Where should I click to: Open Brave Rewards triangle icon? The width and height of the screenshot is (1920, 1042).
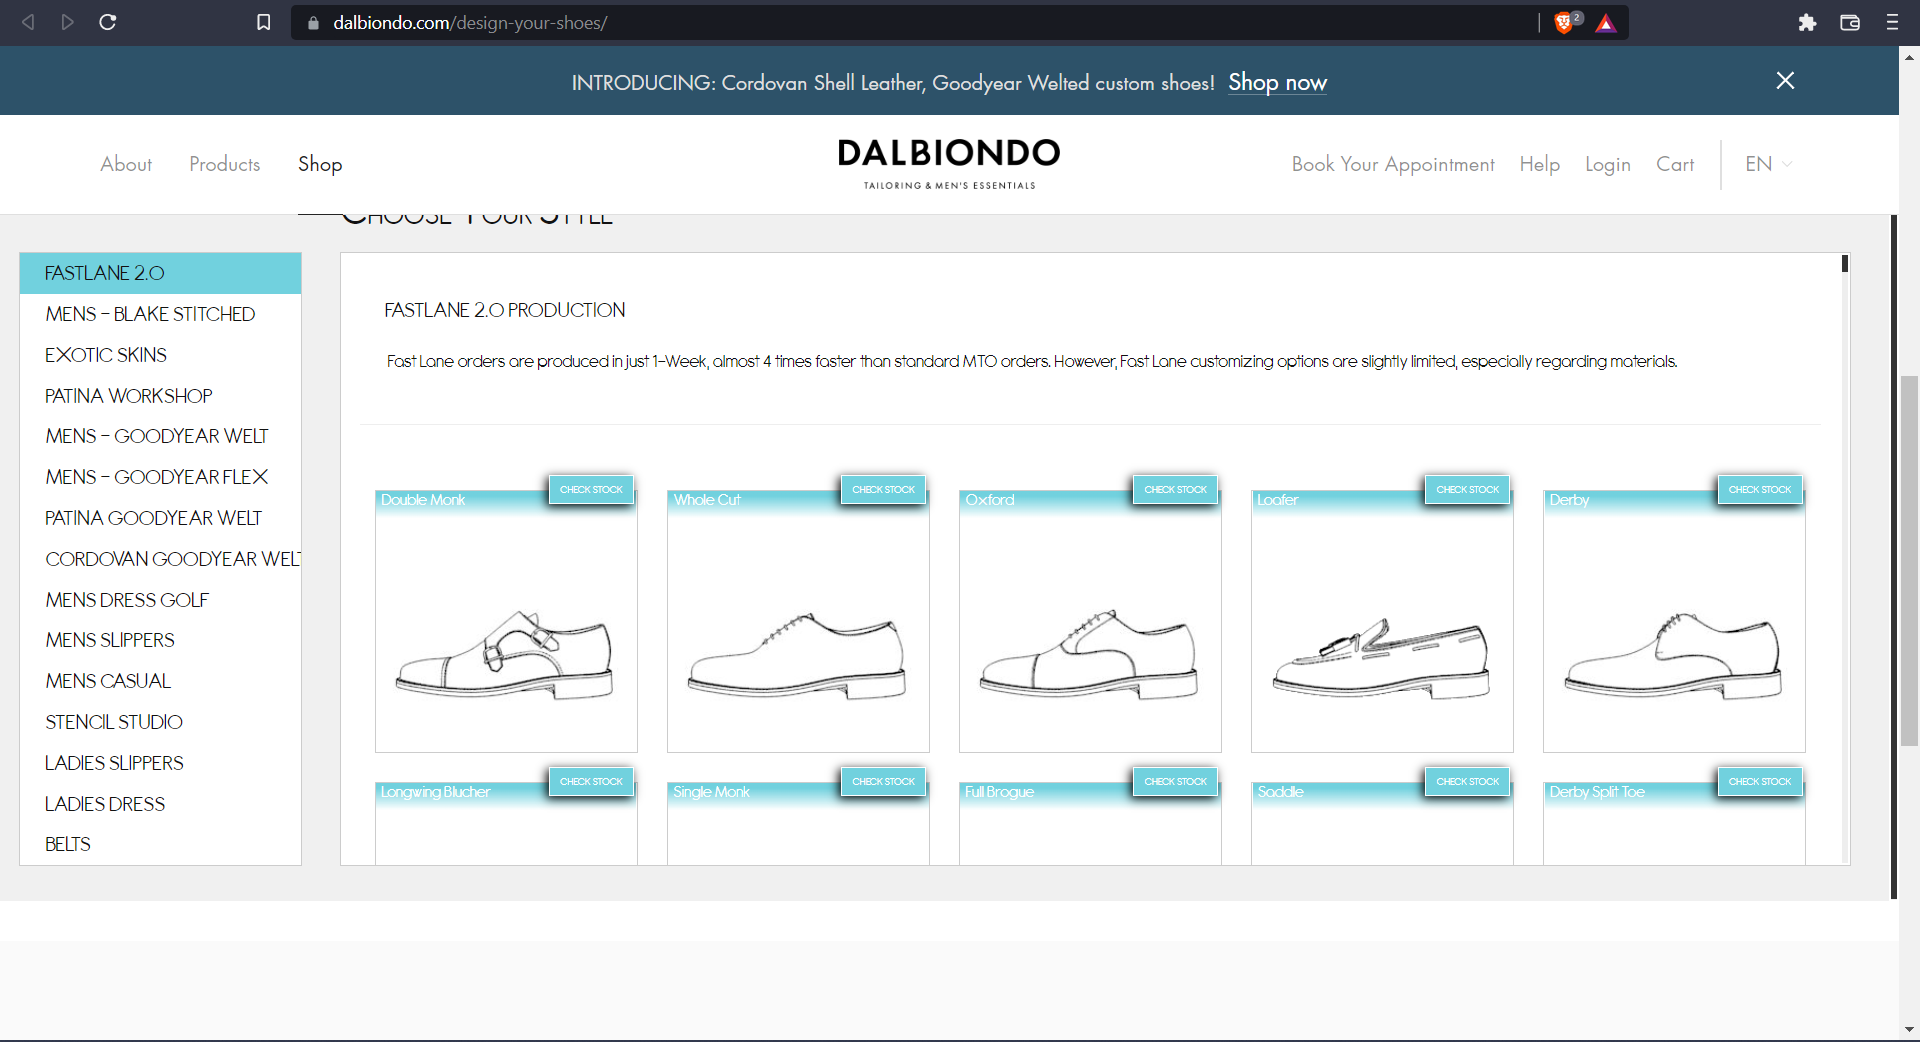(x=1606, y=22)
